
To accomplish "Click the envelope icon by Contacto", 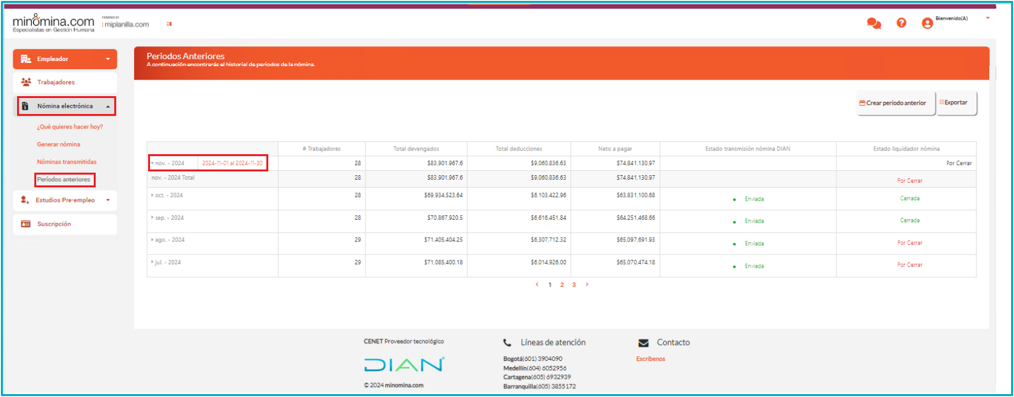I will coord(643,343).
